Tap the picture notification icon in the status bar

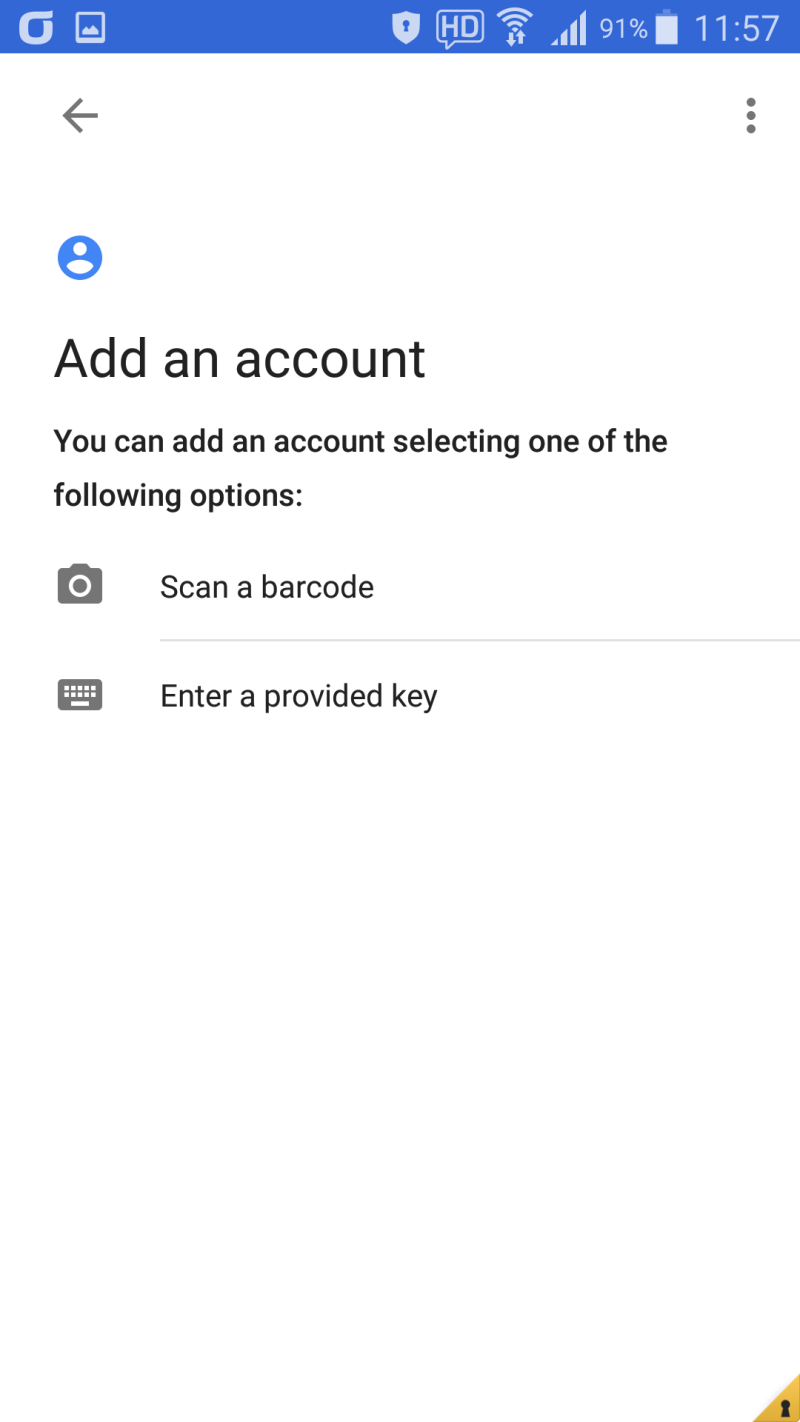90,28
